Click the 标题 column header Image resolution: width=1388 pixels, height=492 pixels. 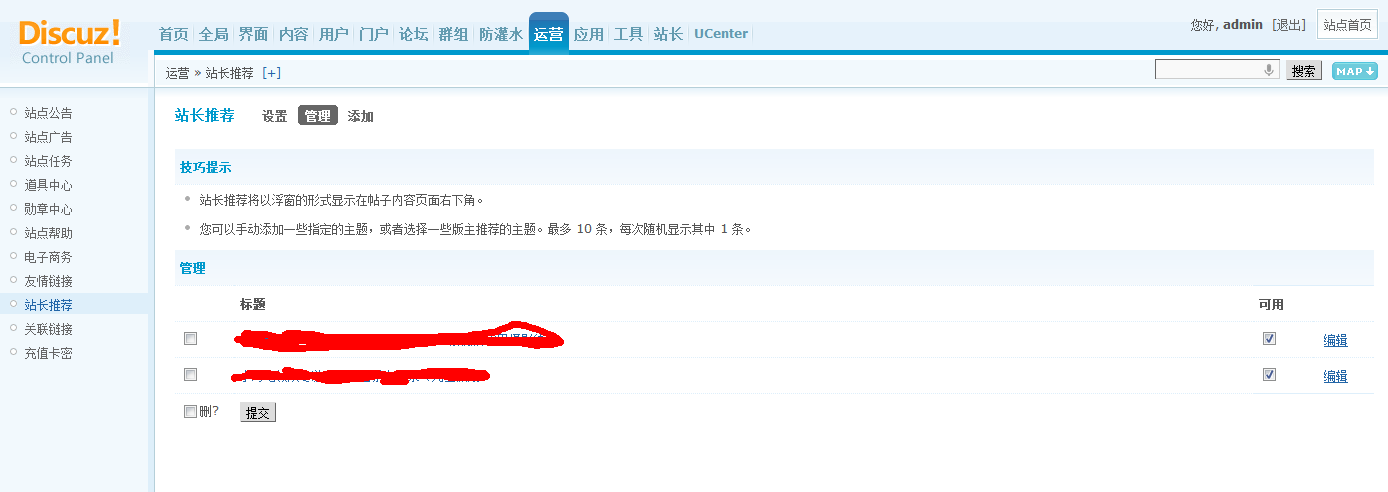click(253, 304)
